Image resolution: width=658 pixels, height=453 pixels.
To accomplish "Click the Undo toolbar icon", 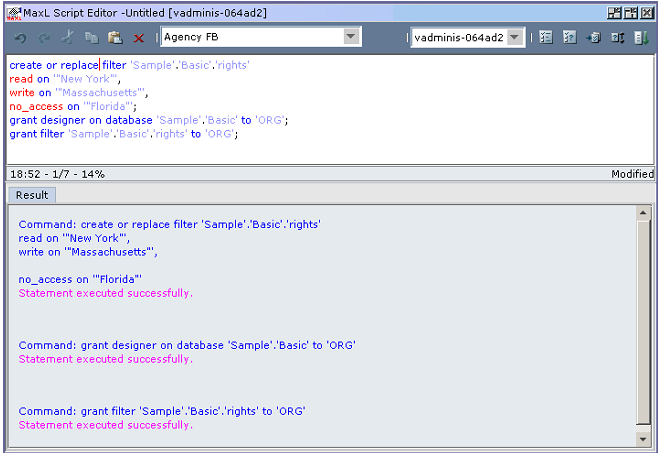I will [20, 38].
